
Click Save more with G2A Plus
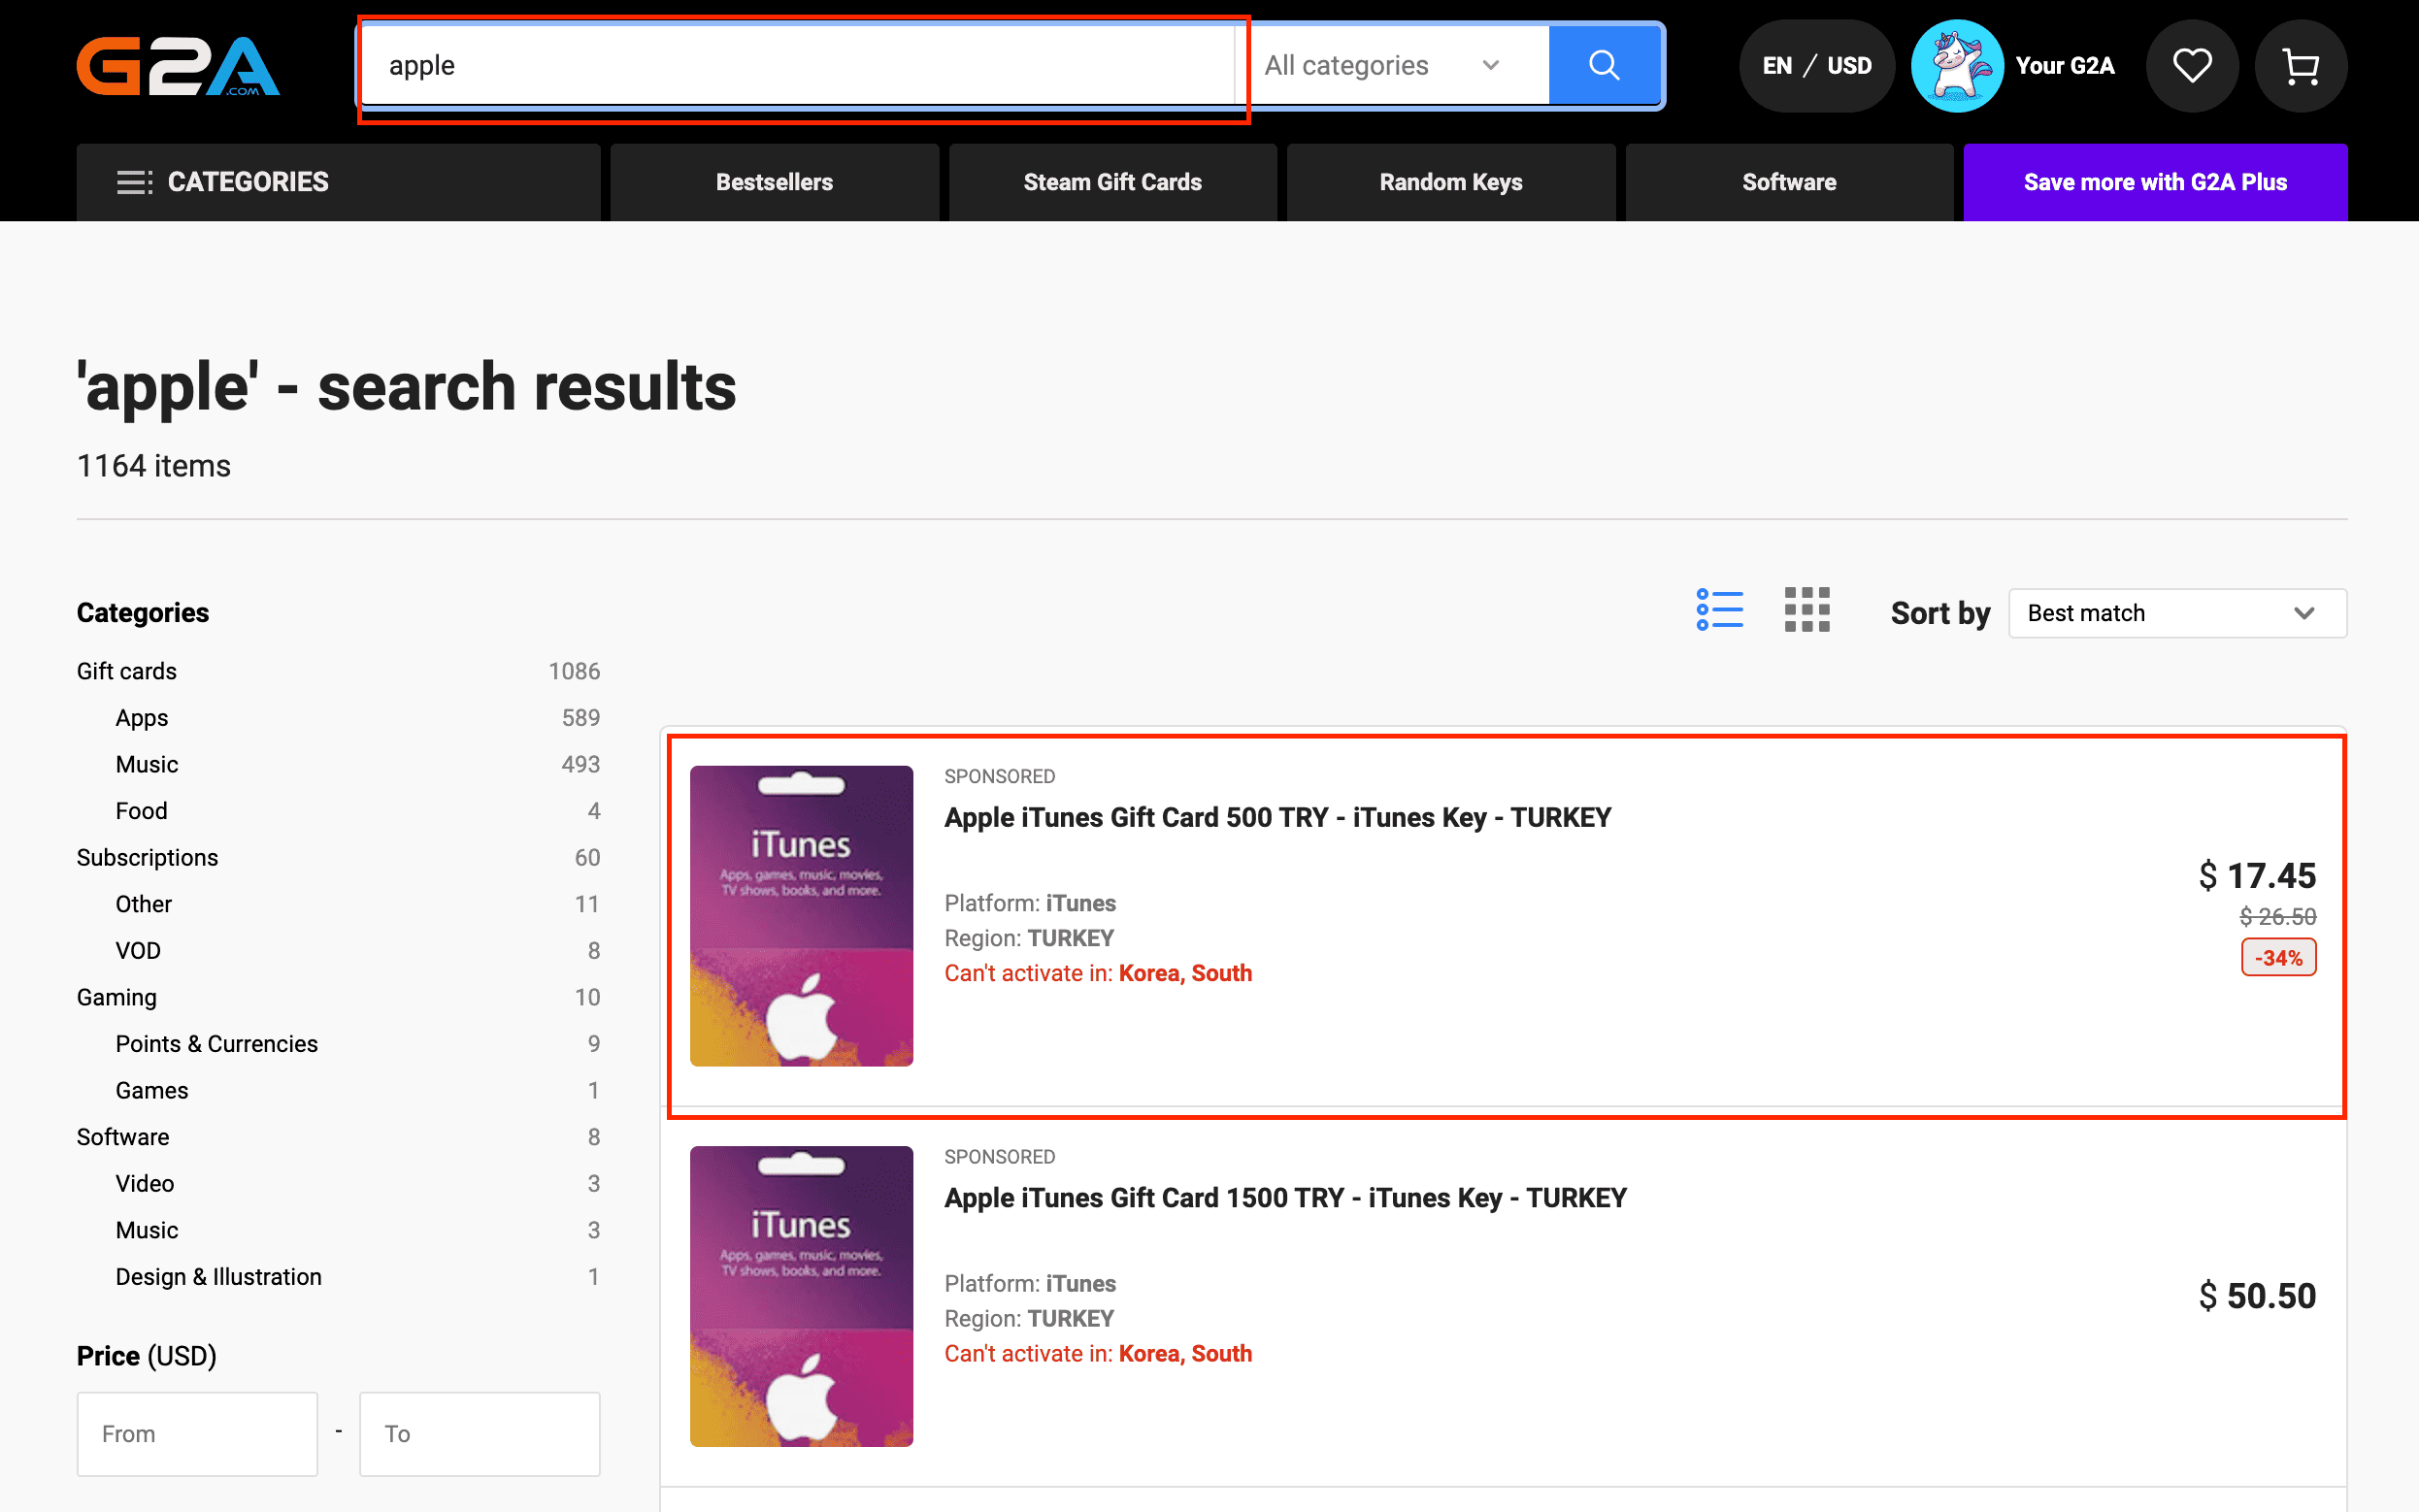point(2154,182)
